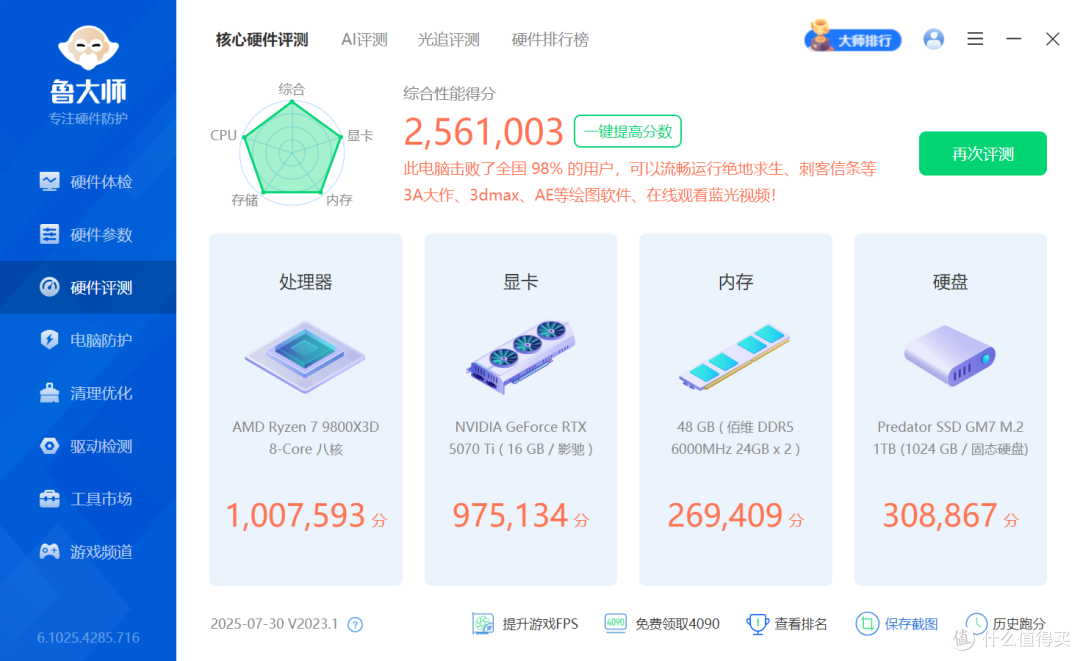Open 游戏频道 section
This screenshot has width=1080, height=661.
coord(87,552)
